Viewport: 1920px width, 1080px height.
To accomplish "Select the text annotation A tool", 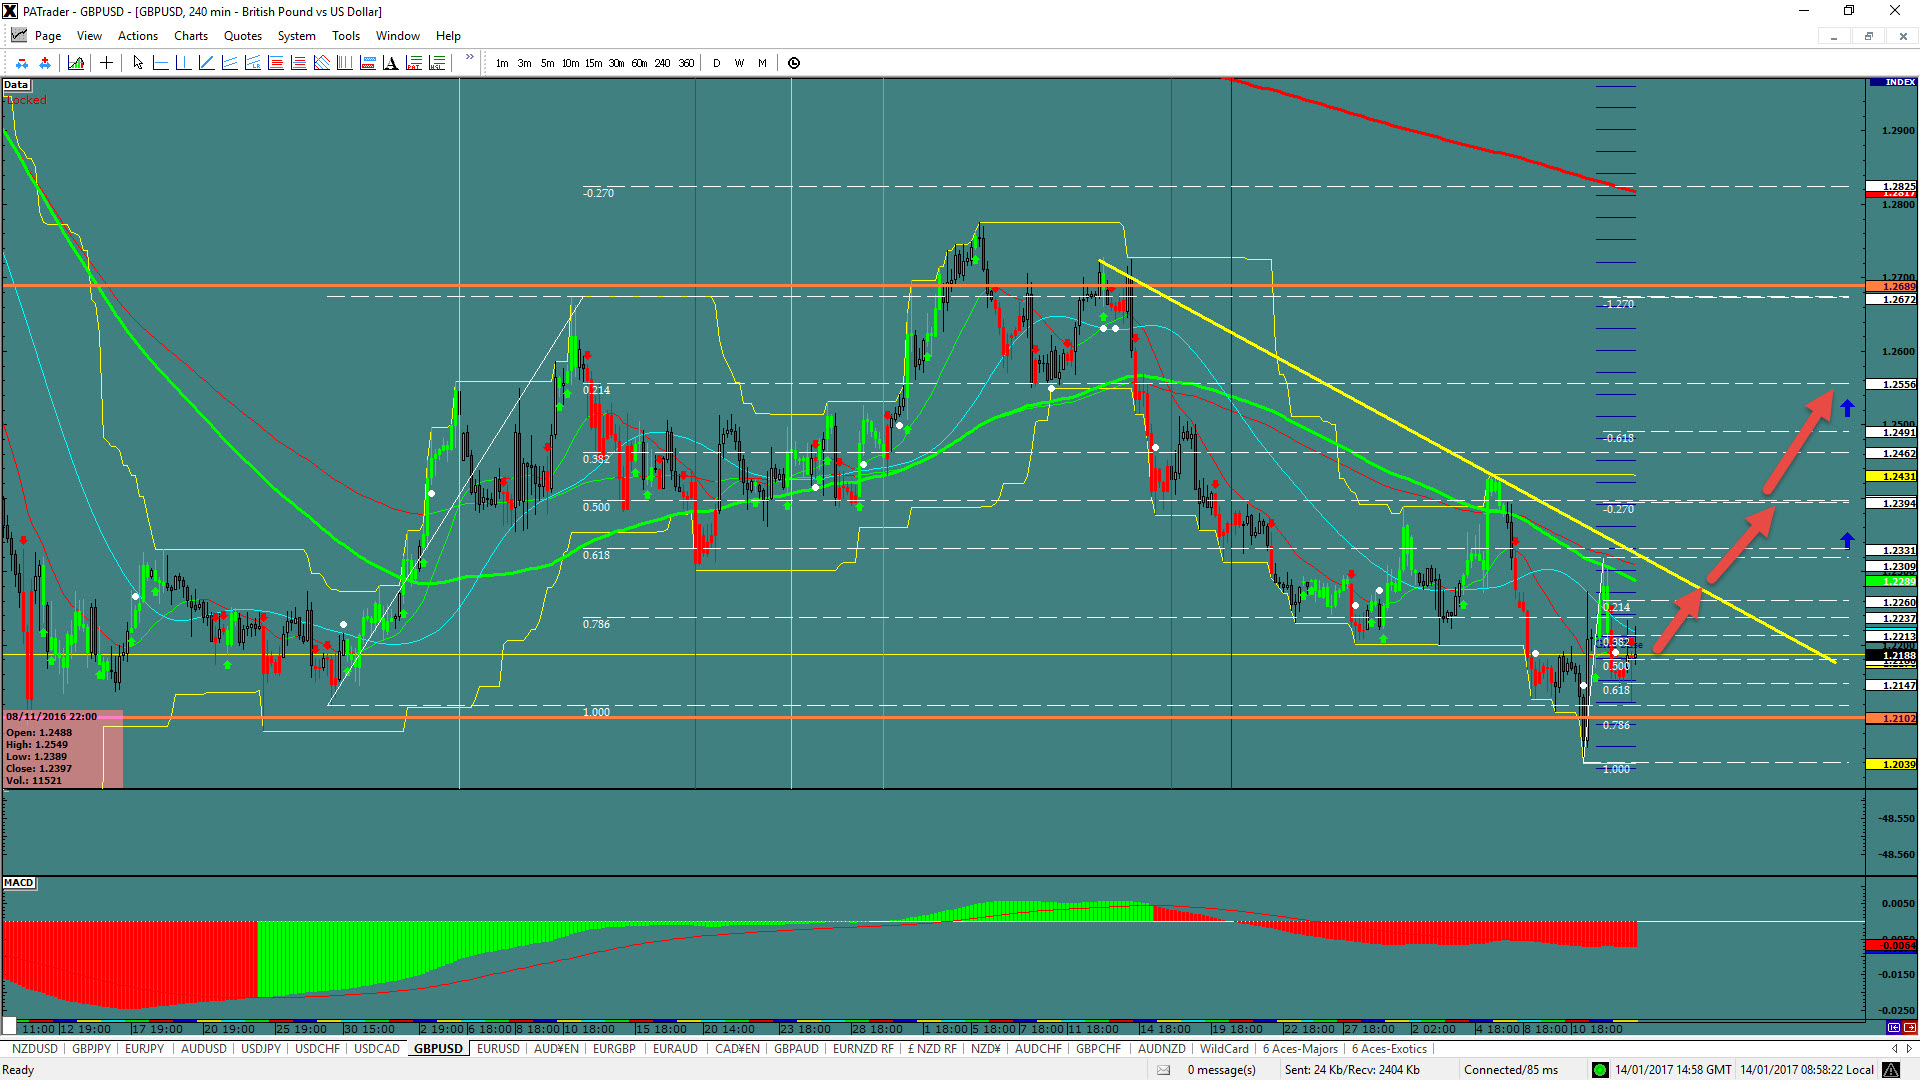I will [x=390, y=63].
